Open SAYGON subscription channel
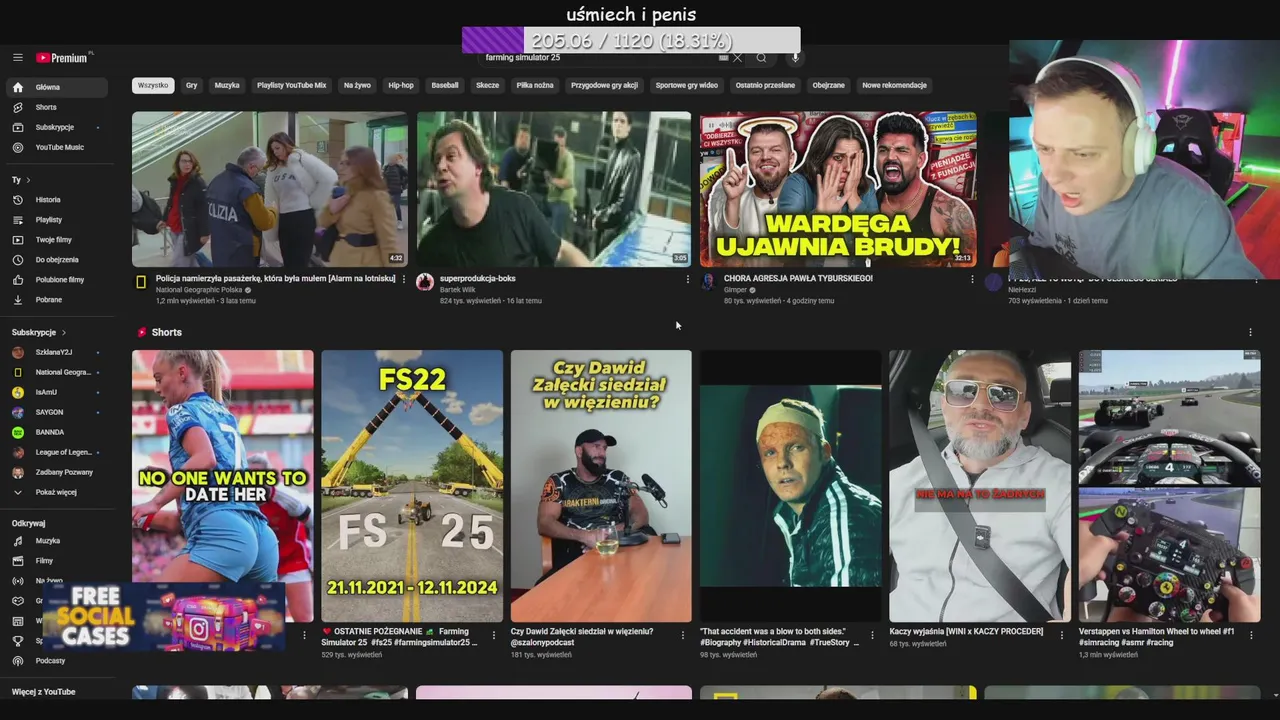The image size is (1280, 720). pyautogui.click(x=56, y=412)
